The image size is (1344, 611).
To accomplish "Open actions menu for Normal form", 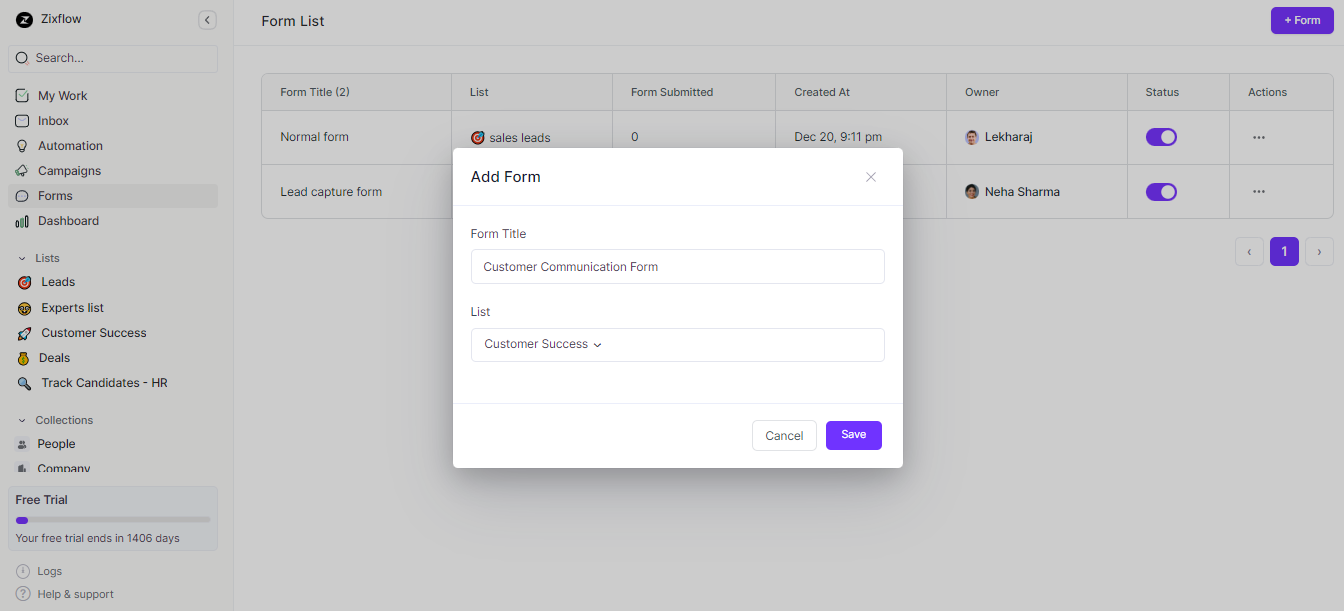I will pyautogui.click(x=1258, y=136).
